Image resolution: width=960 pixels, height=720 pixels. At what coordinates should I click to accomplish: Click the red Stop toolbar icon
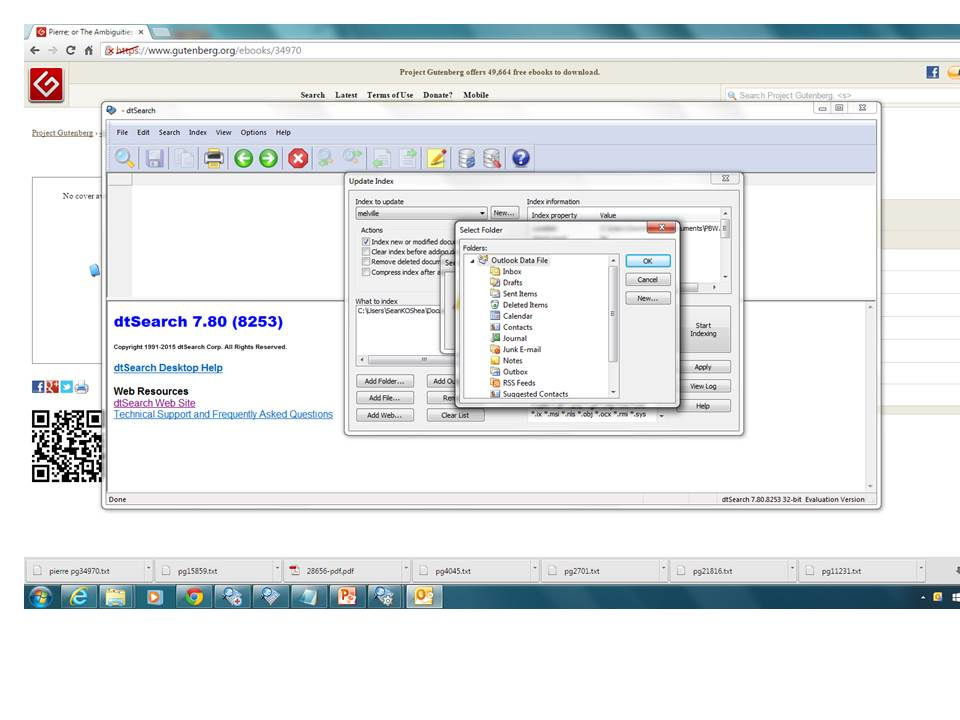[298, 159]
